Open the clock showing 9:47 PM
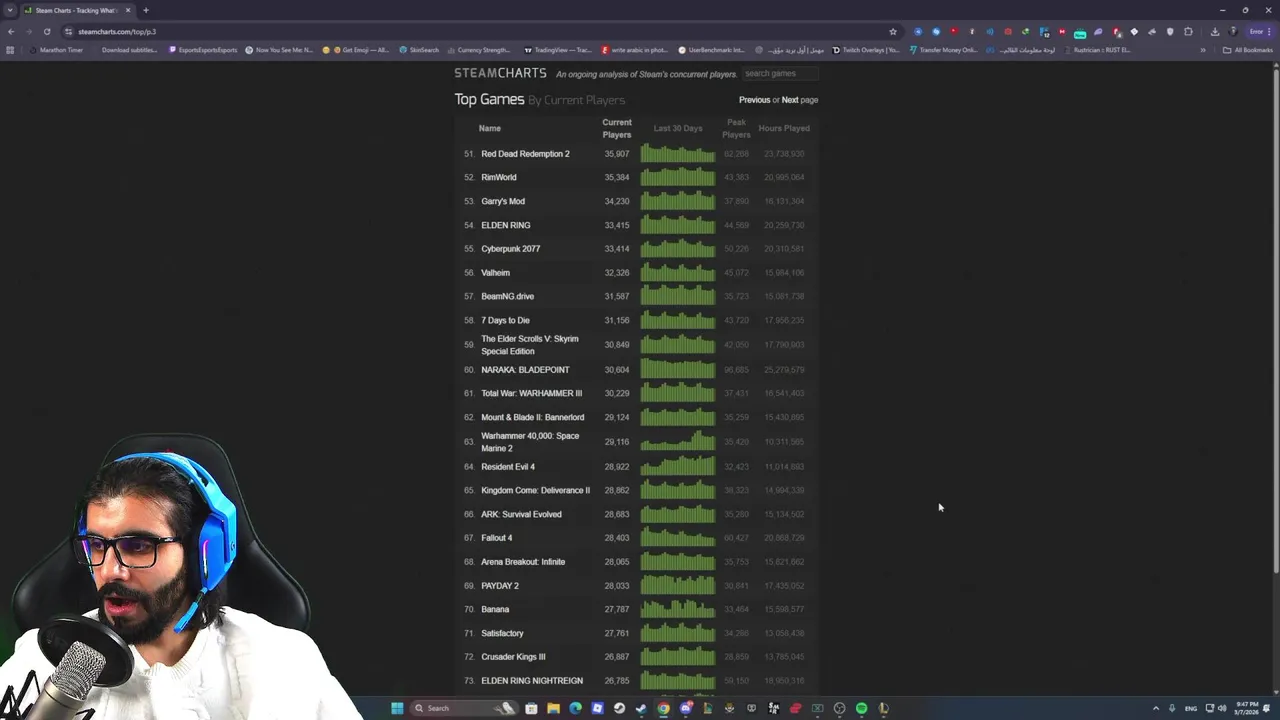 coord(1247,708)
